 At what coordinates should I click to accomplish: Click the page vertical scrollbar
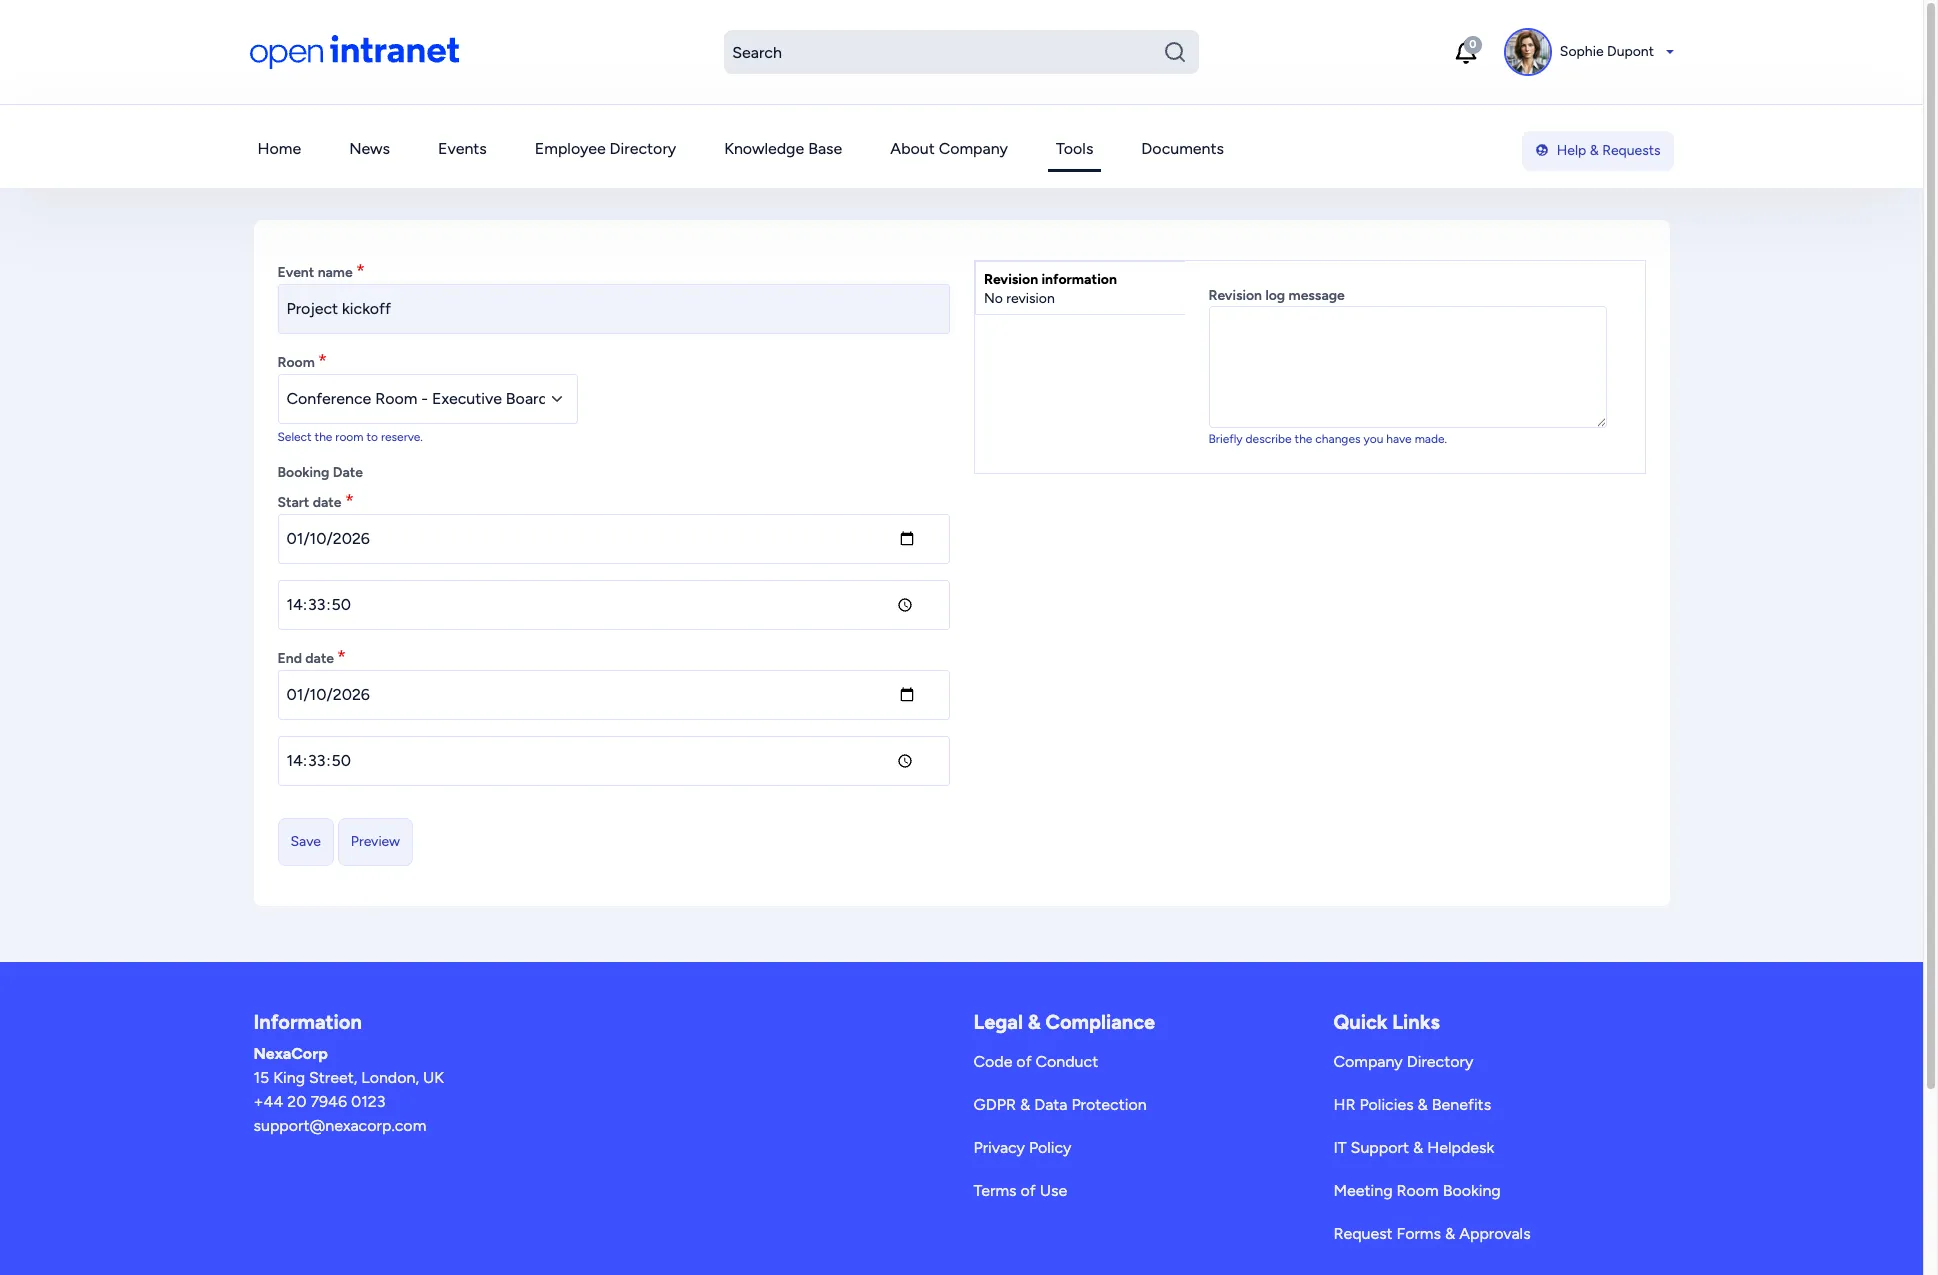click(x=1930, y=545)
